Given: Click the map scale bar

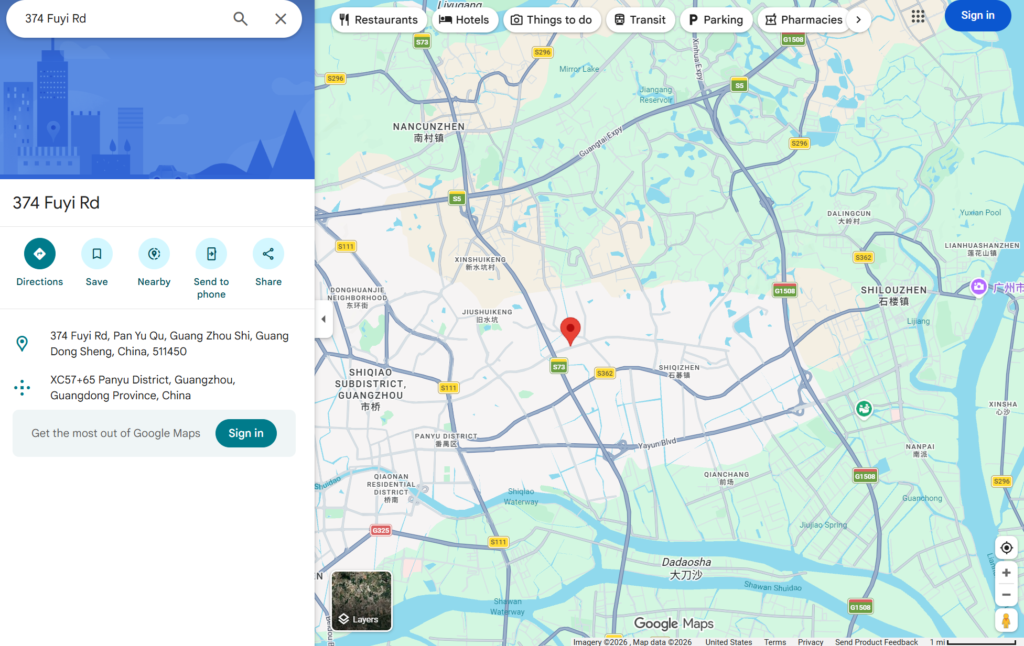Looking at the screenshot, I should (x=980, y=642).
